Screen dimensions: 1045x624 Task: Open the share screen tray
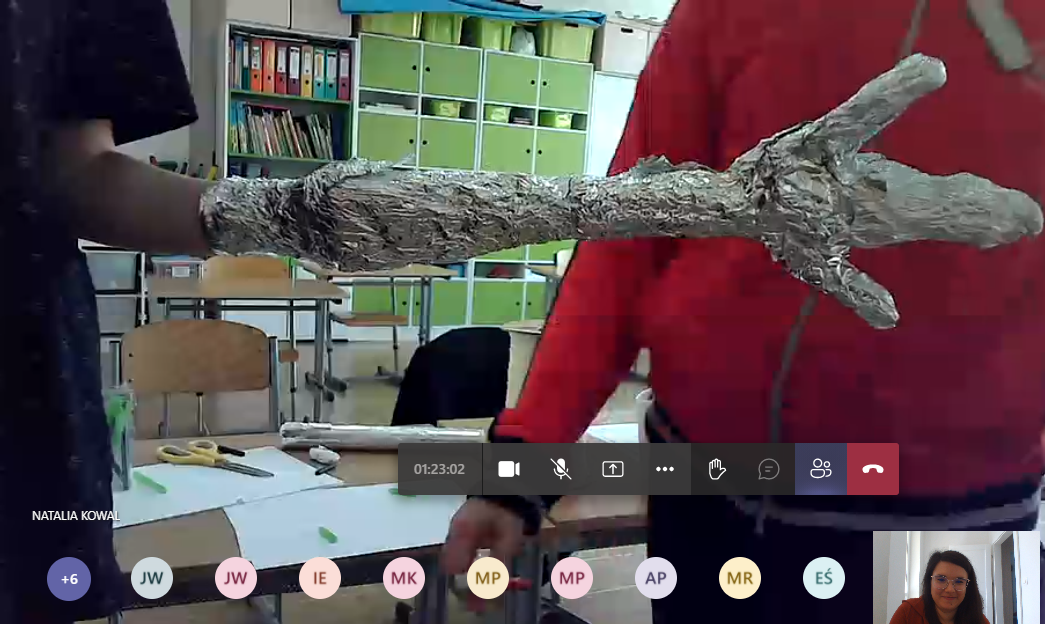[613, 469]
